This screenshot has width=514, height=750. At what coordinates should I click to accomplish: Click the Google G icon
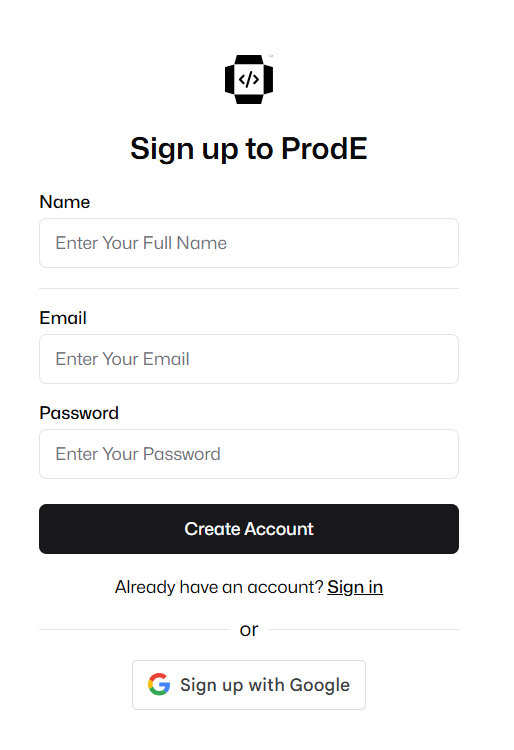click(x=159, y=684)
